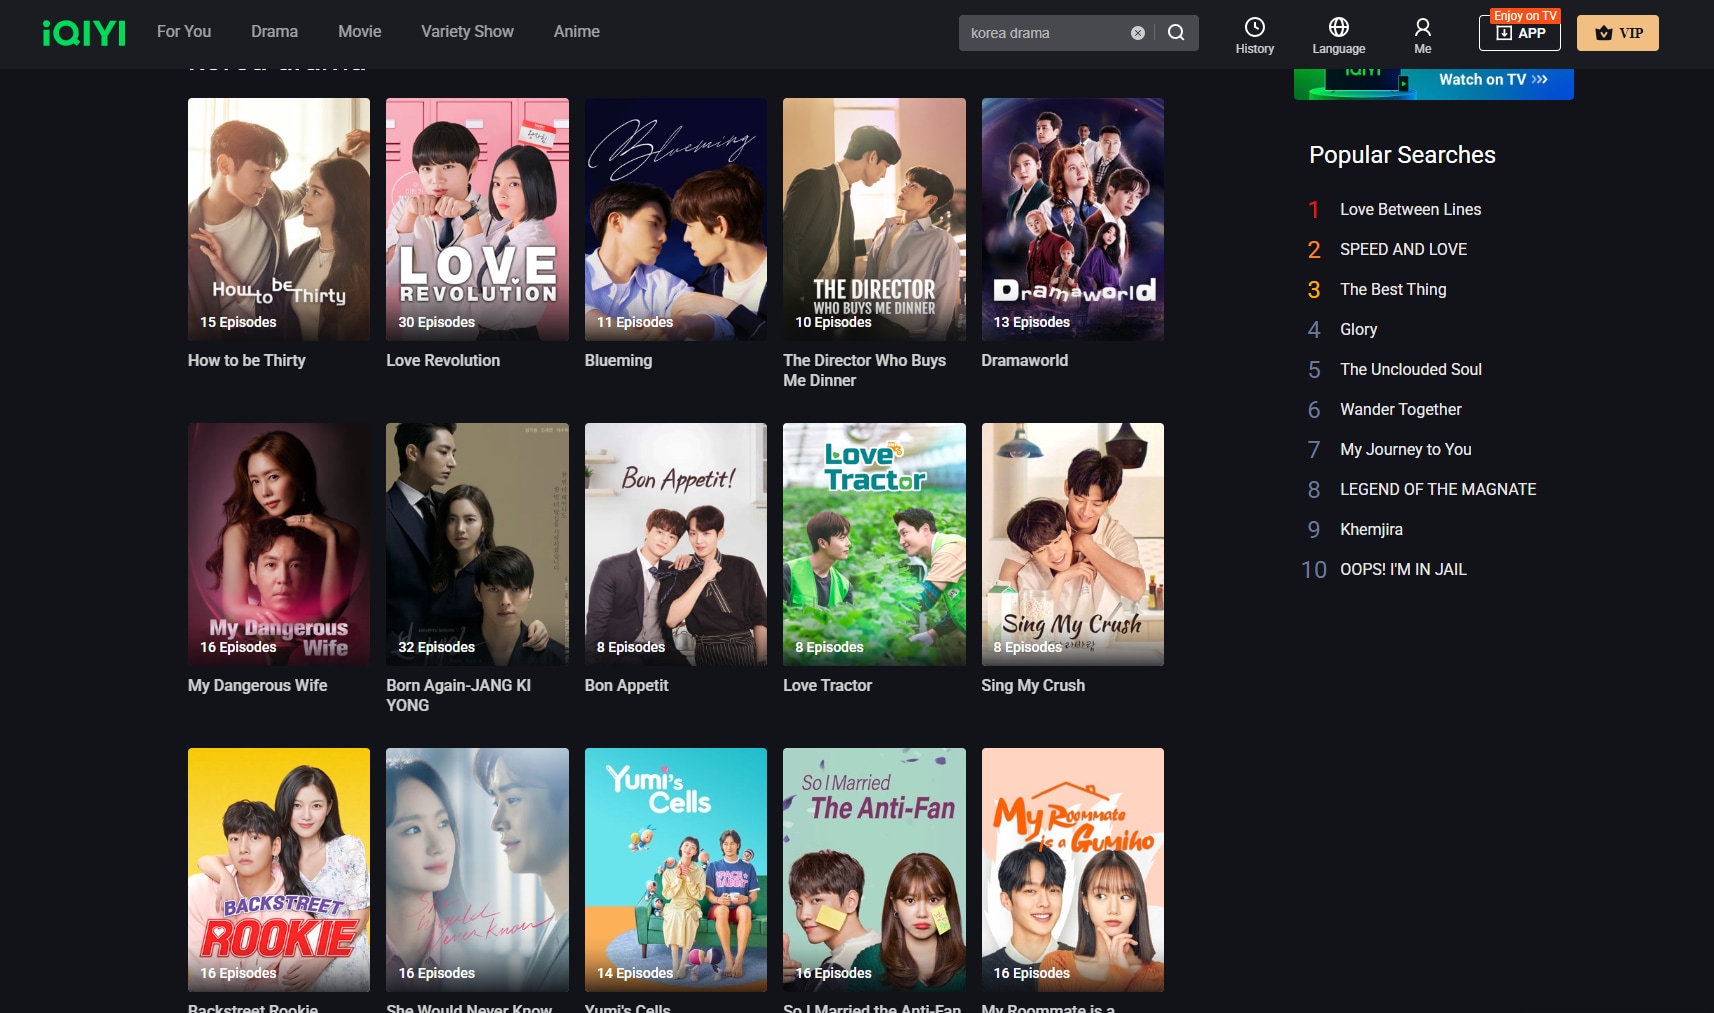Screen dimensions: 1714x1013
Task: Open popular search "SPEED AND LOVE"
Action: 1402,249
